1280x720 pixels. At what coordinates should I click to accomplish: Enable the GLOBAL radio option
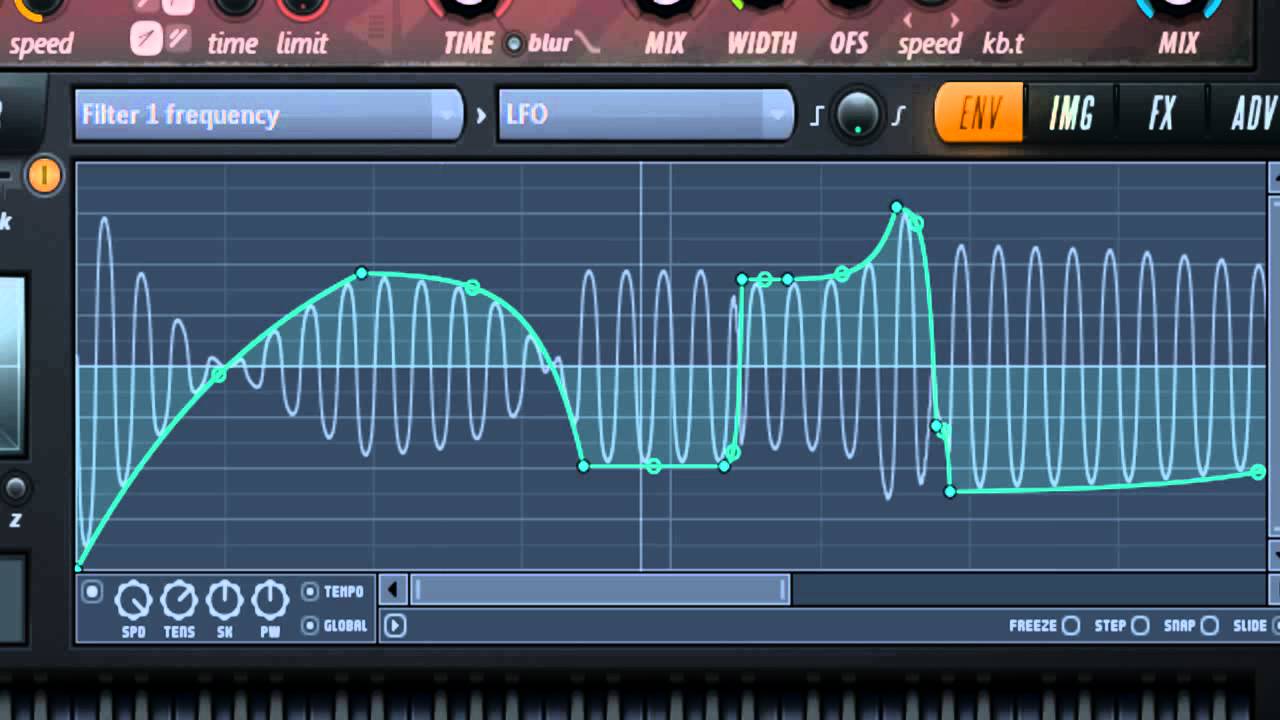tap(310, 626)
